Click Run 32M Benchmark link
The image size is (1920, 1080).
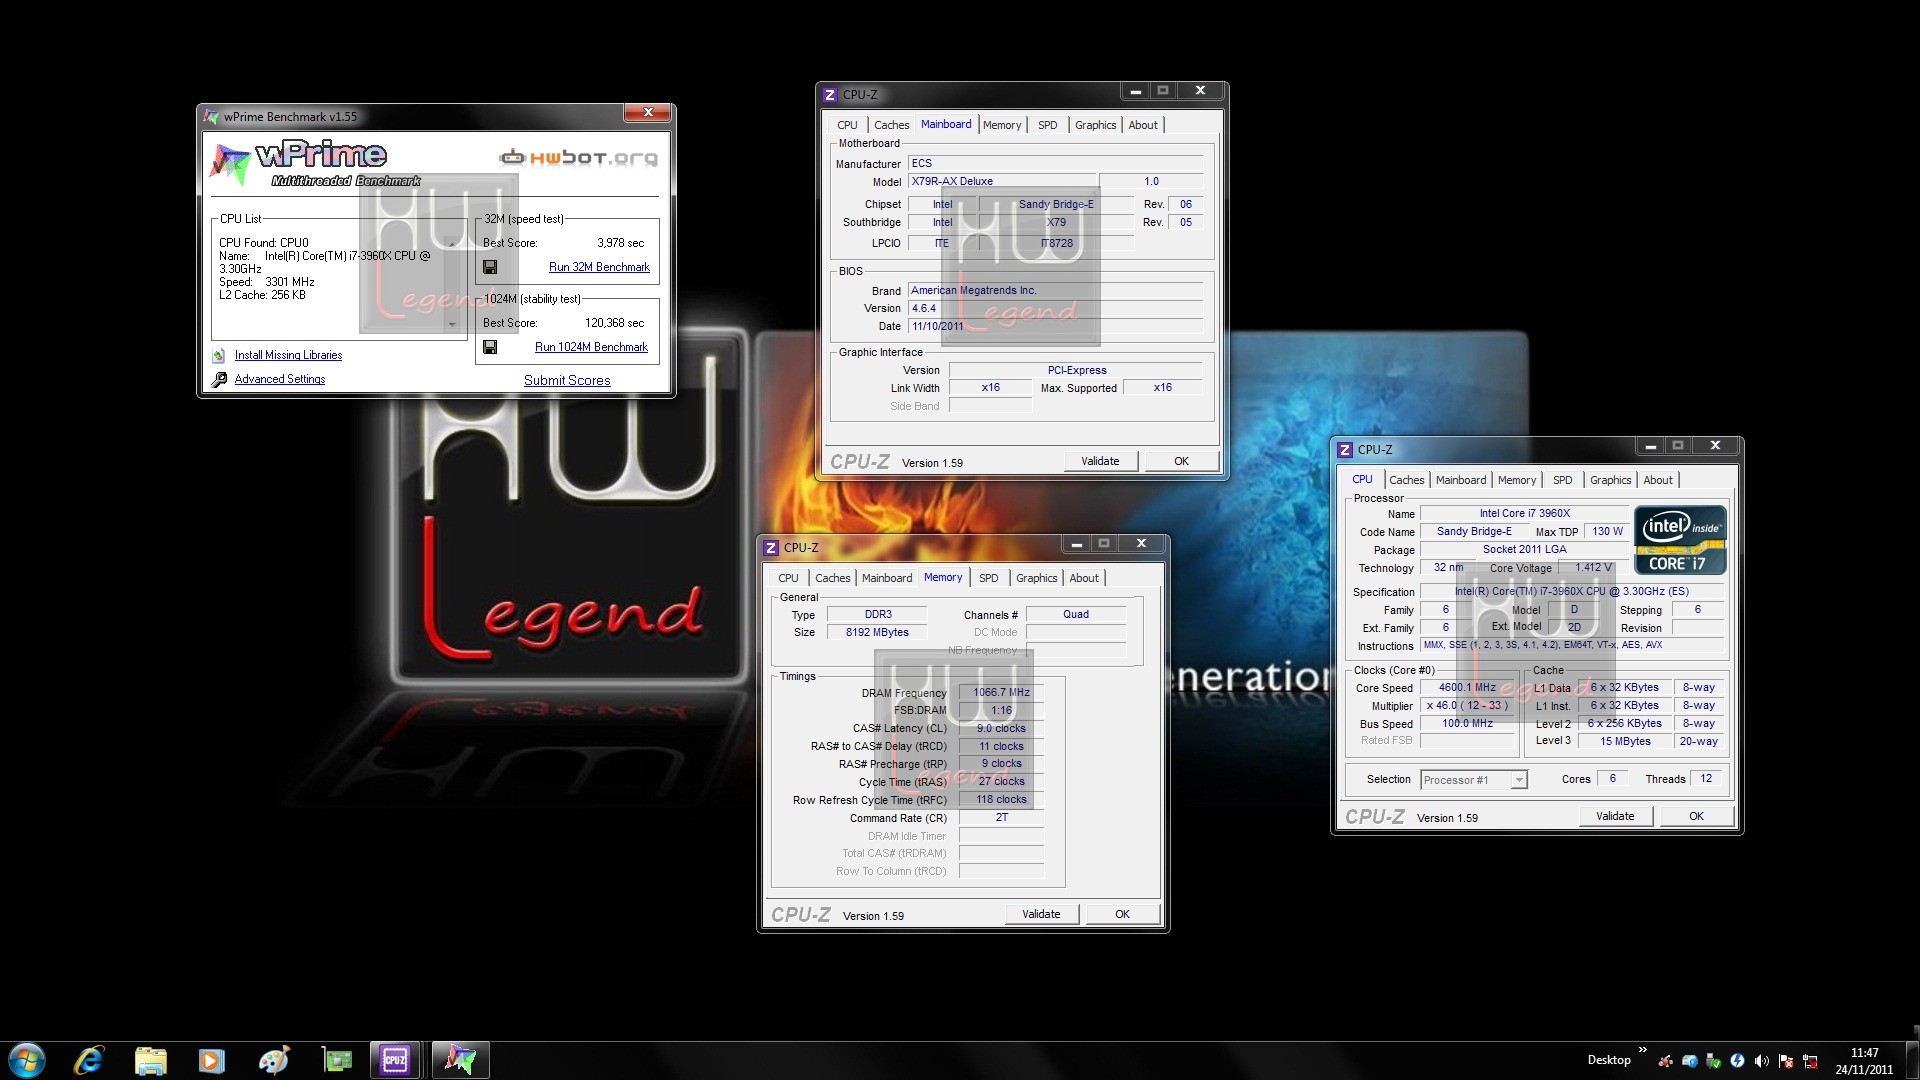pos(599,267)
